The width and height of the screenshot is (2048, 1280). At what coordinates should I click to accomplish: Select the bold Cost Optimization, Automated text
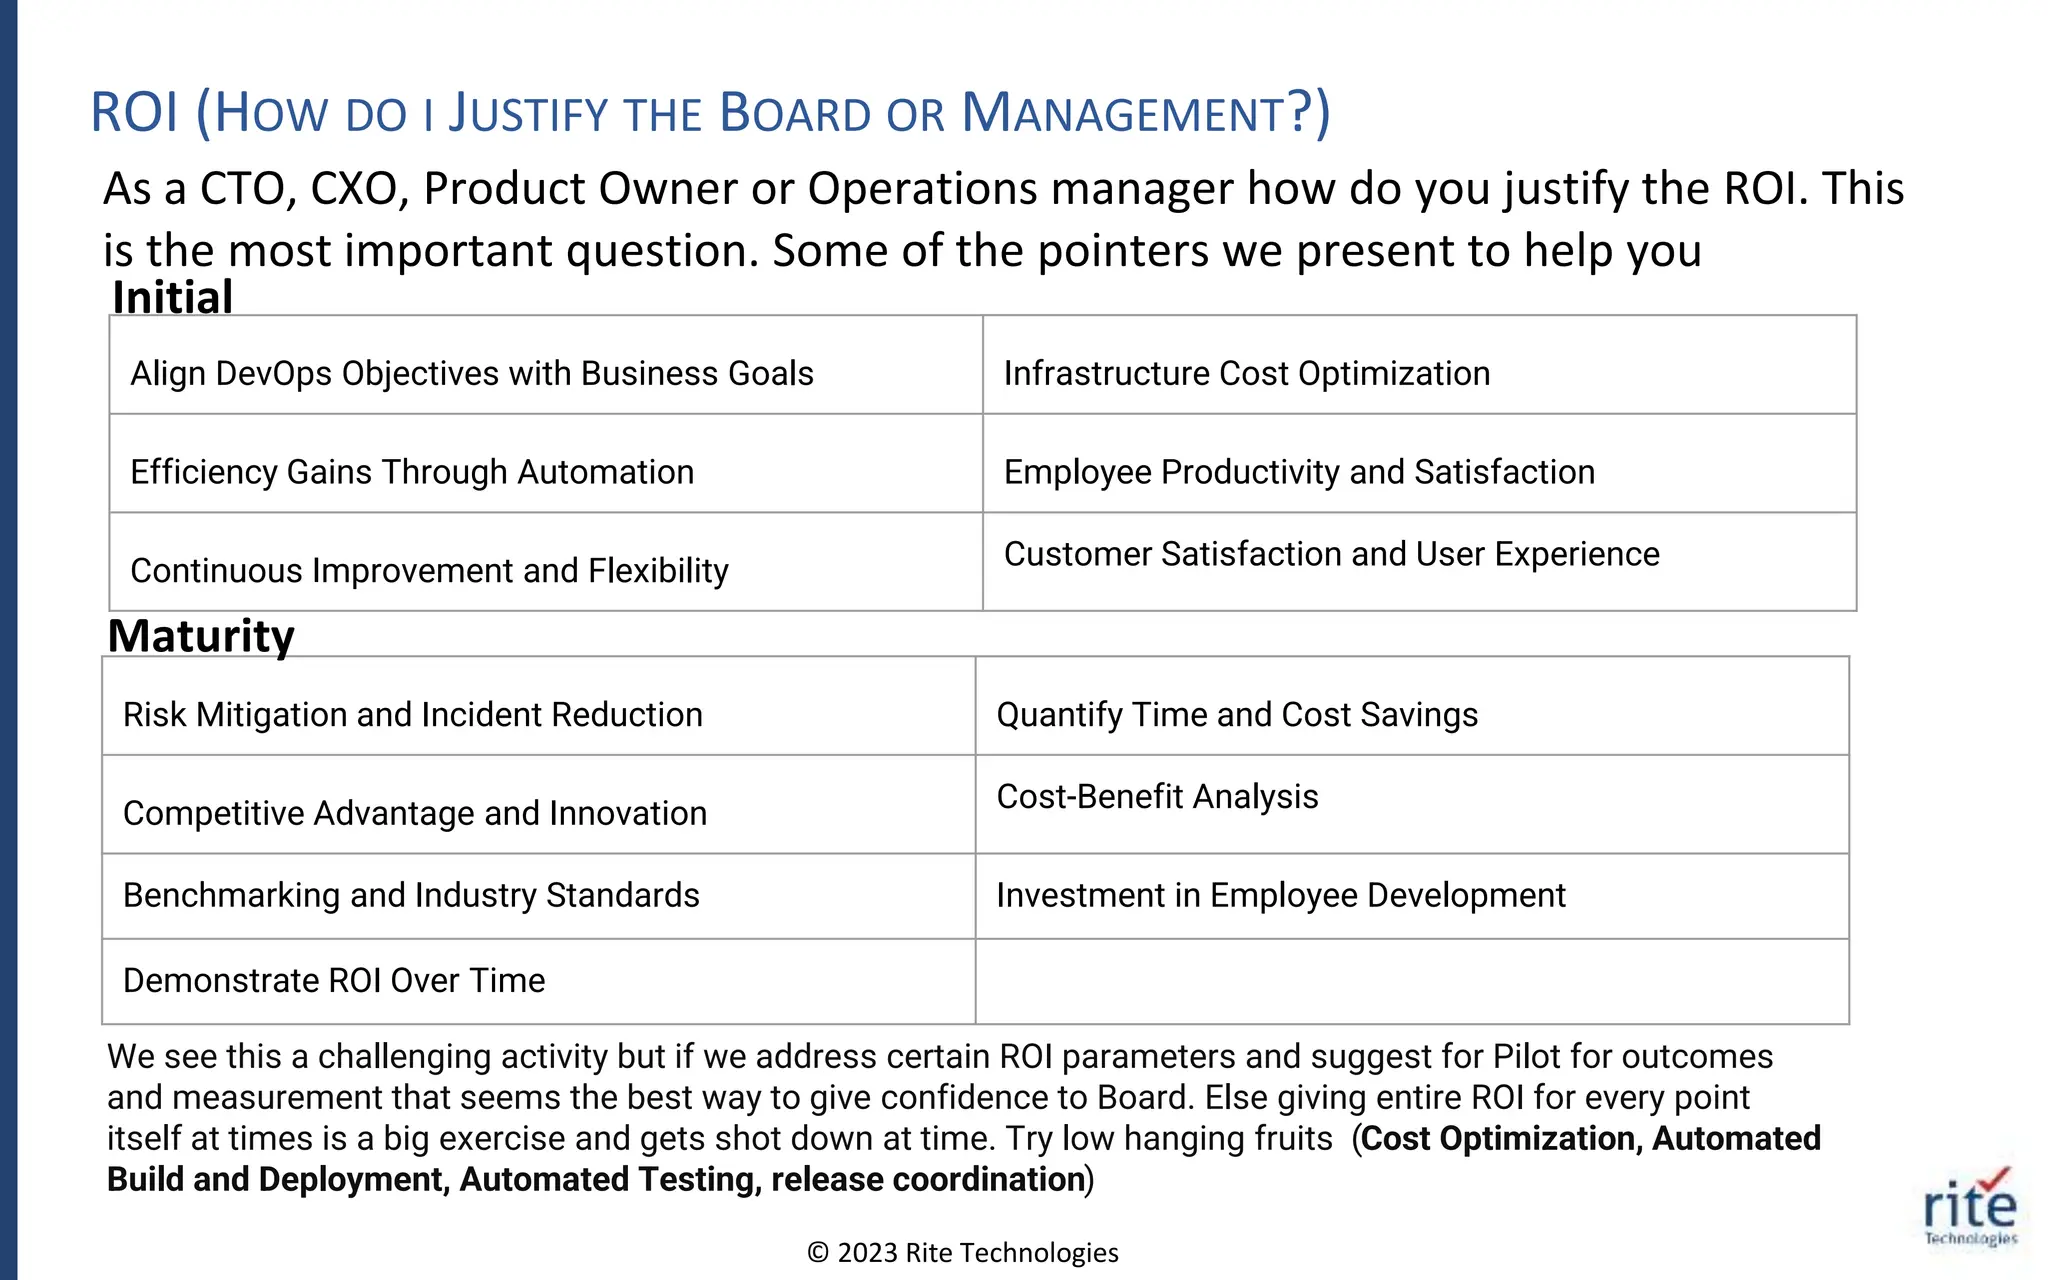[x=1591, y=1138]
